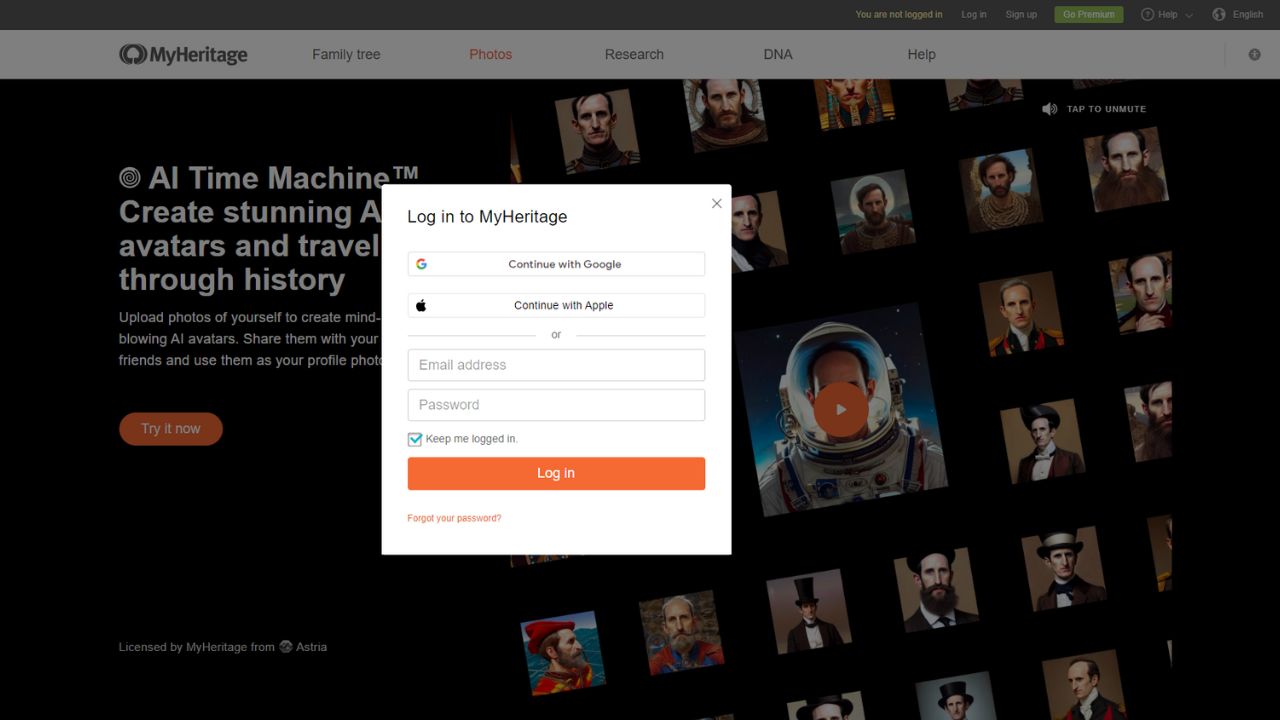Open the Photos menu
1280x720 pixels.
tap(490, 54)
